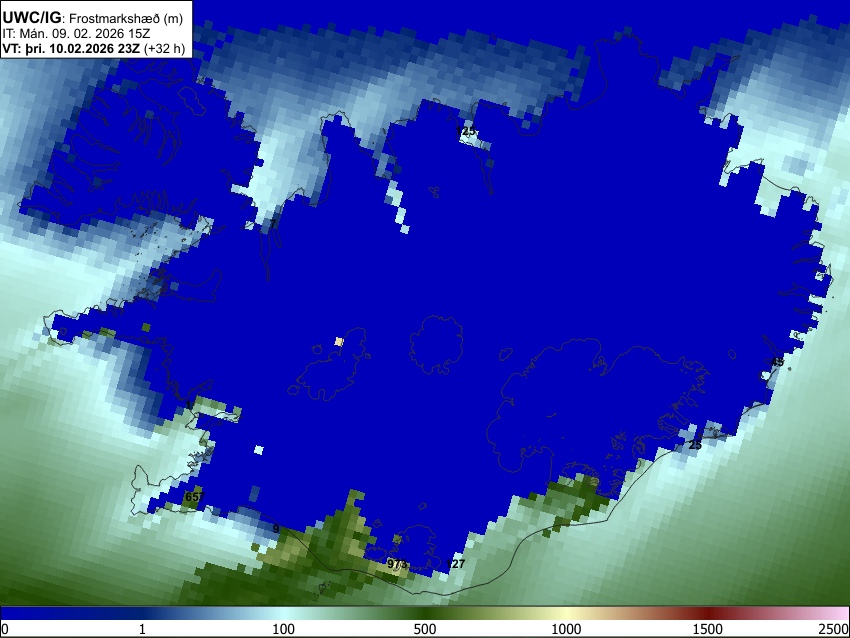The width and height of the screenshot is (850, 638).
Task: Click the "127" value on the south coast
Action: point(455,564)
